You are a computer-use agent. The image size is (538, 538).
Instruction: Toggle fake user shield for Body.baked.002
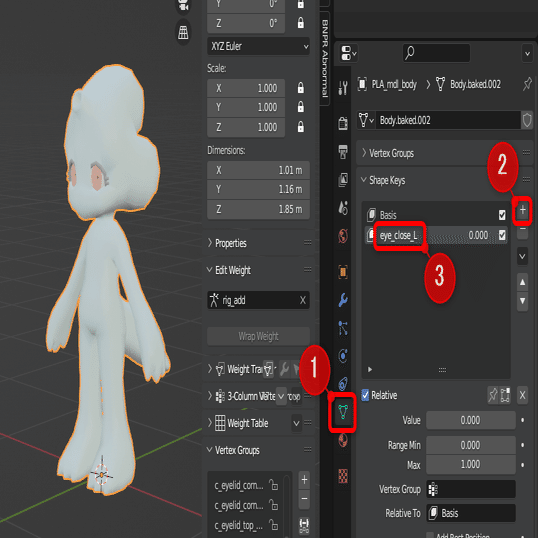527,120
